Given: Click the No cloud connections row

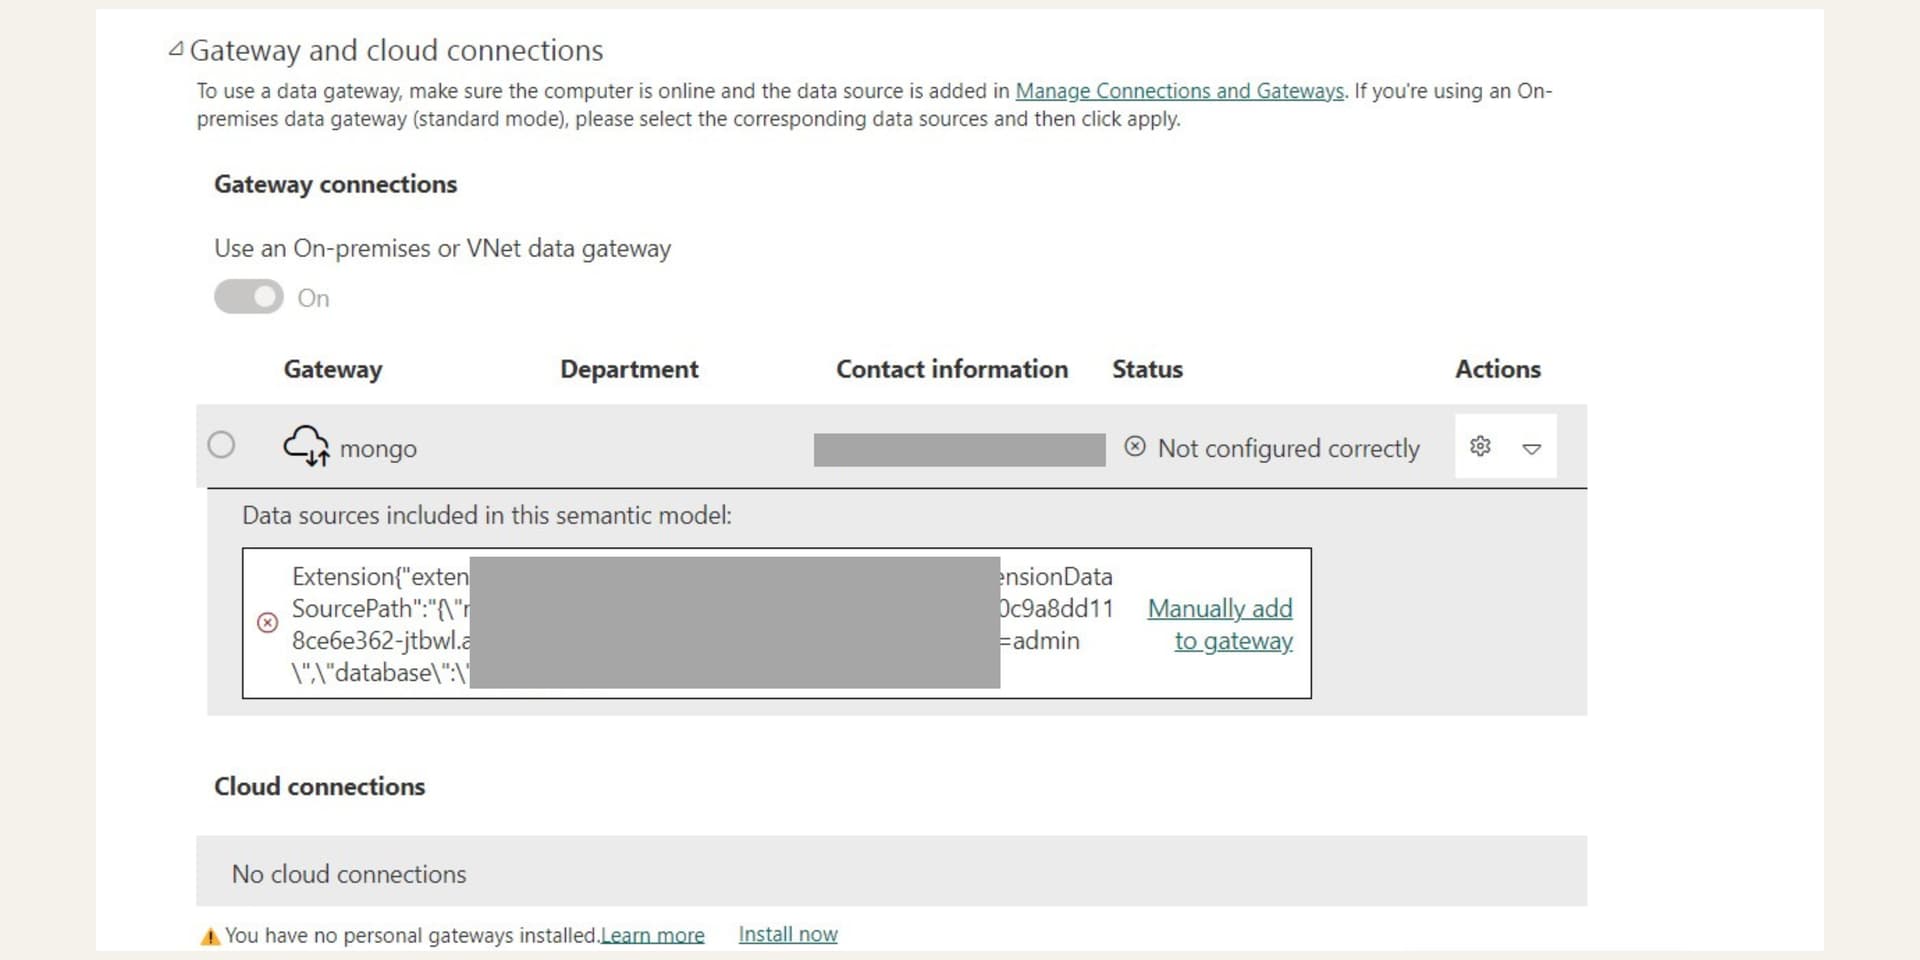Looking at the screenshot, I should (890, 872).
